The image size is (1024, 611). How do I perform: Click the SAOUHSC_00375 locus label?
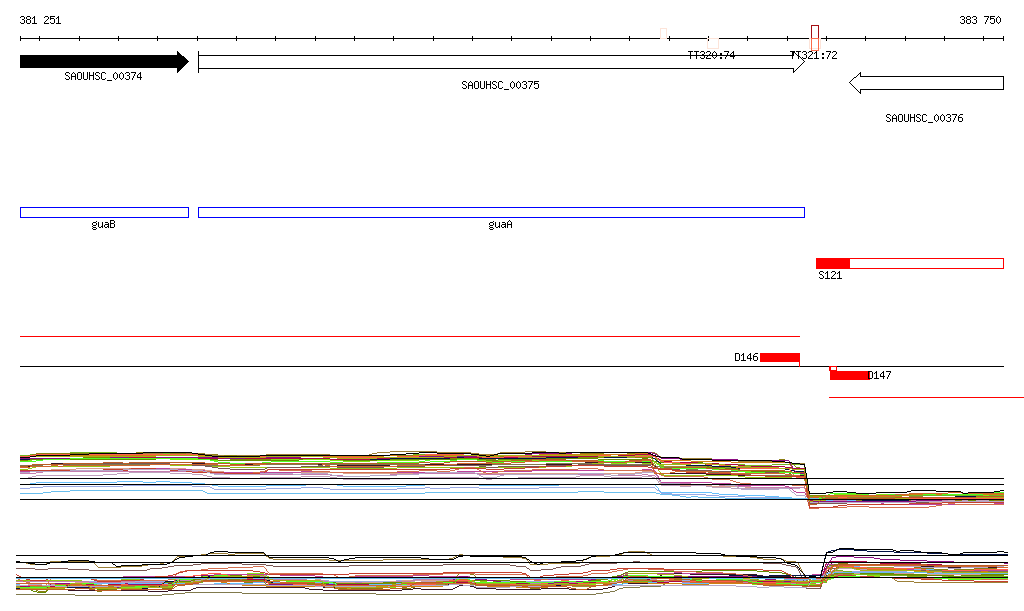click(x=500, y=85)
